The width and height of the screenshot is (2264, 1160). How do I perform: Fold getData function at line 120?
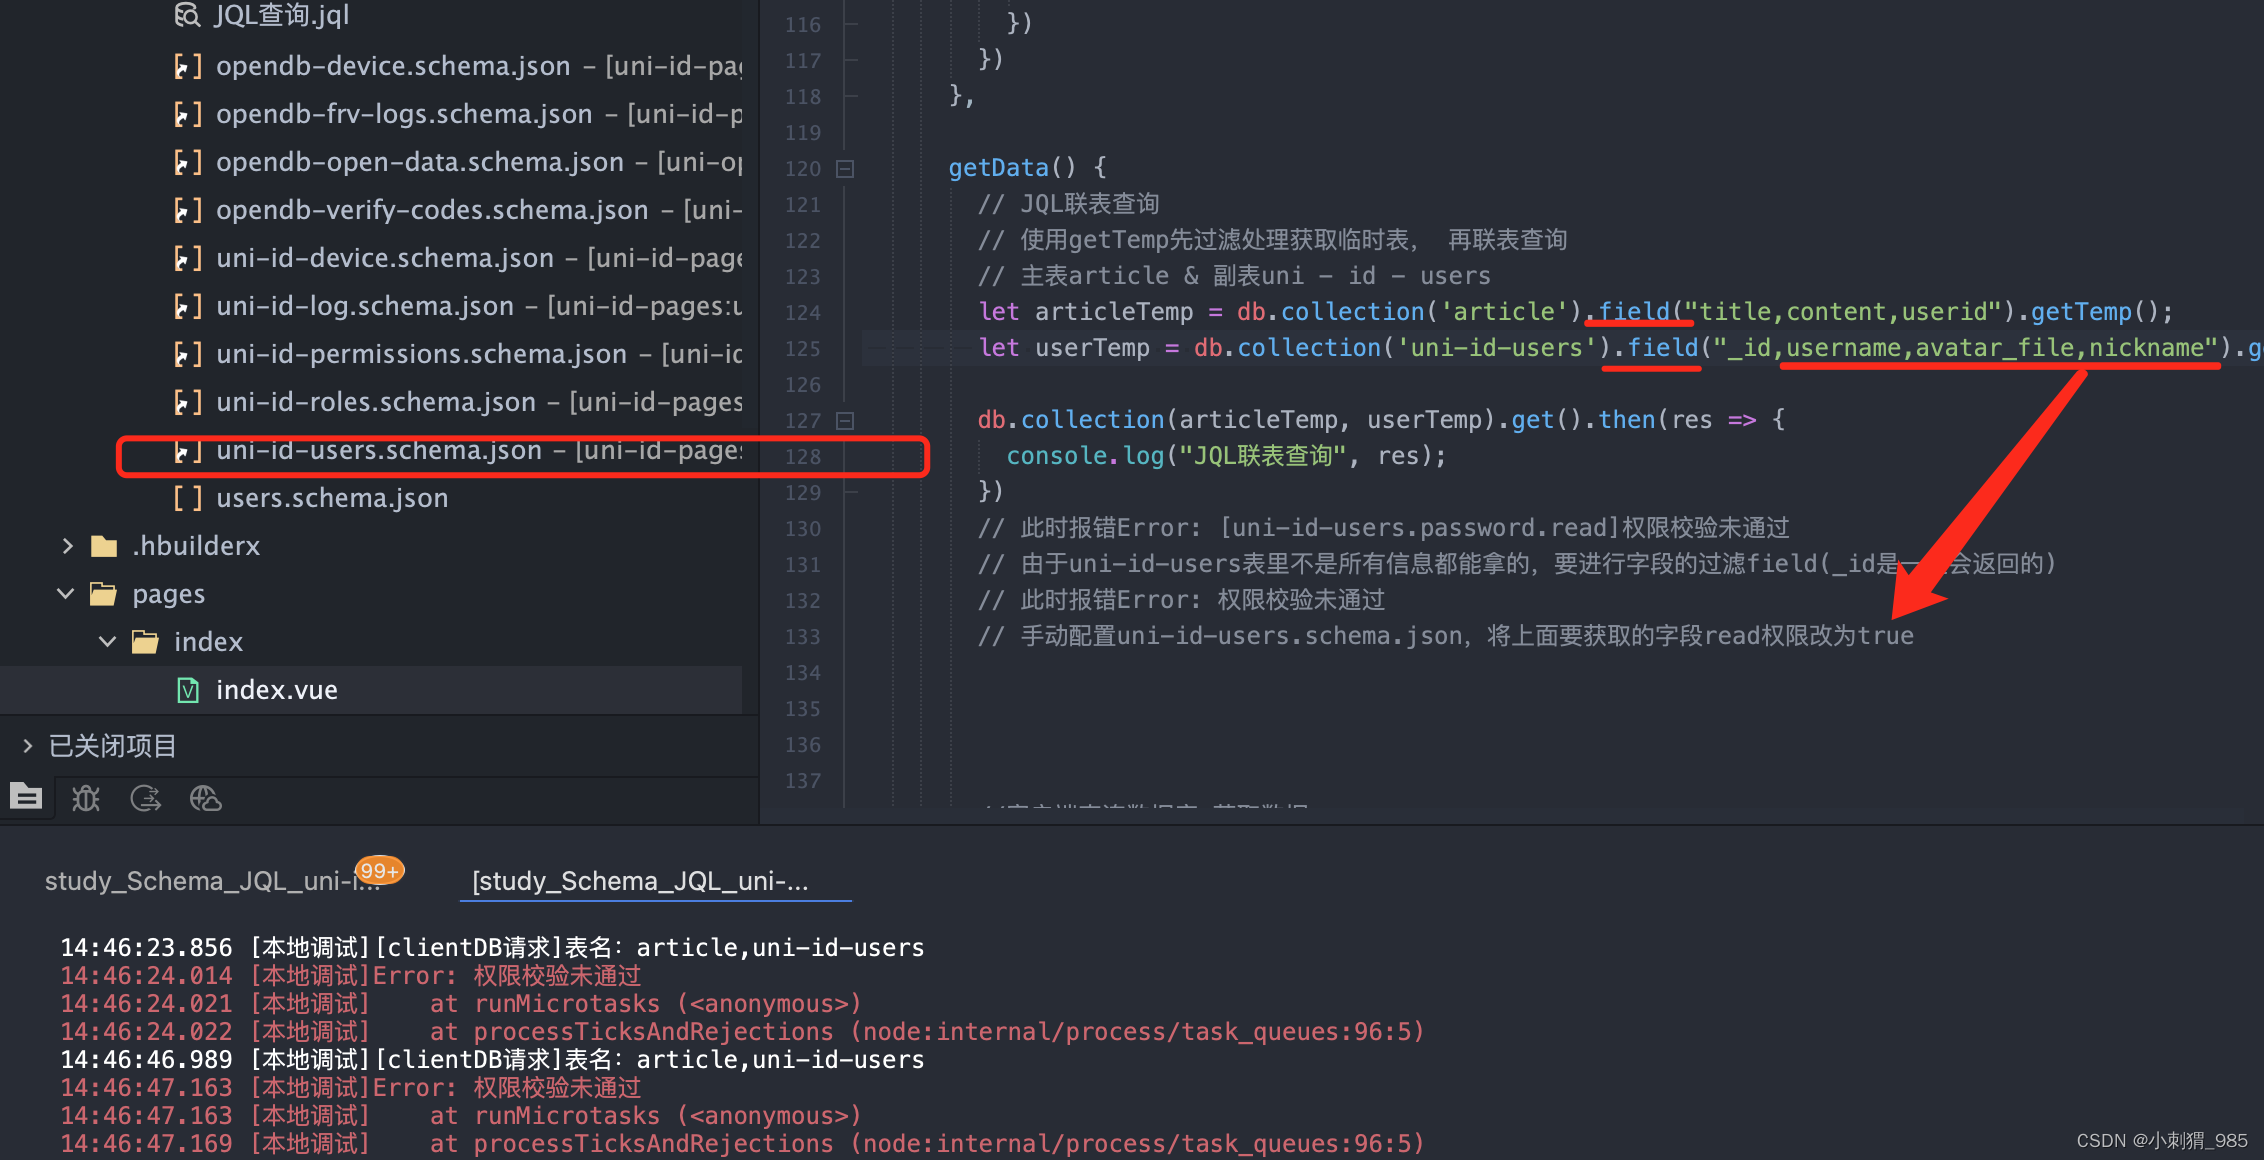(845, 169)
